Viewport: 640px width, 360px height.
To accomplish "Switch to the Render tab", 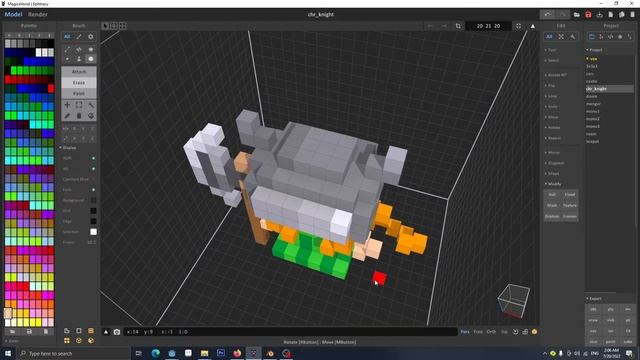I will 38,14.
